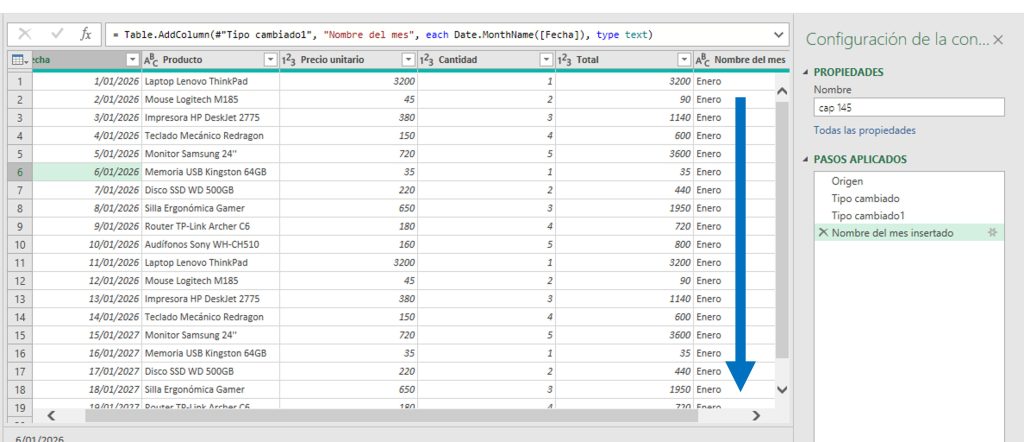Click Mouse Logitech M185 in row 2
The height and width of the screenshot is (442, 1024).
[x=210, y=100]
